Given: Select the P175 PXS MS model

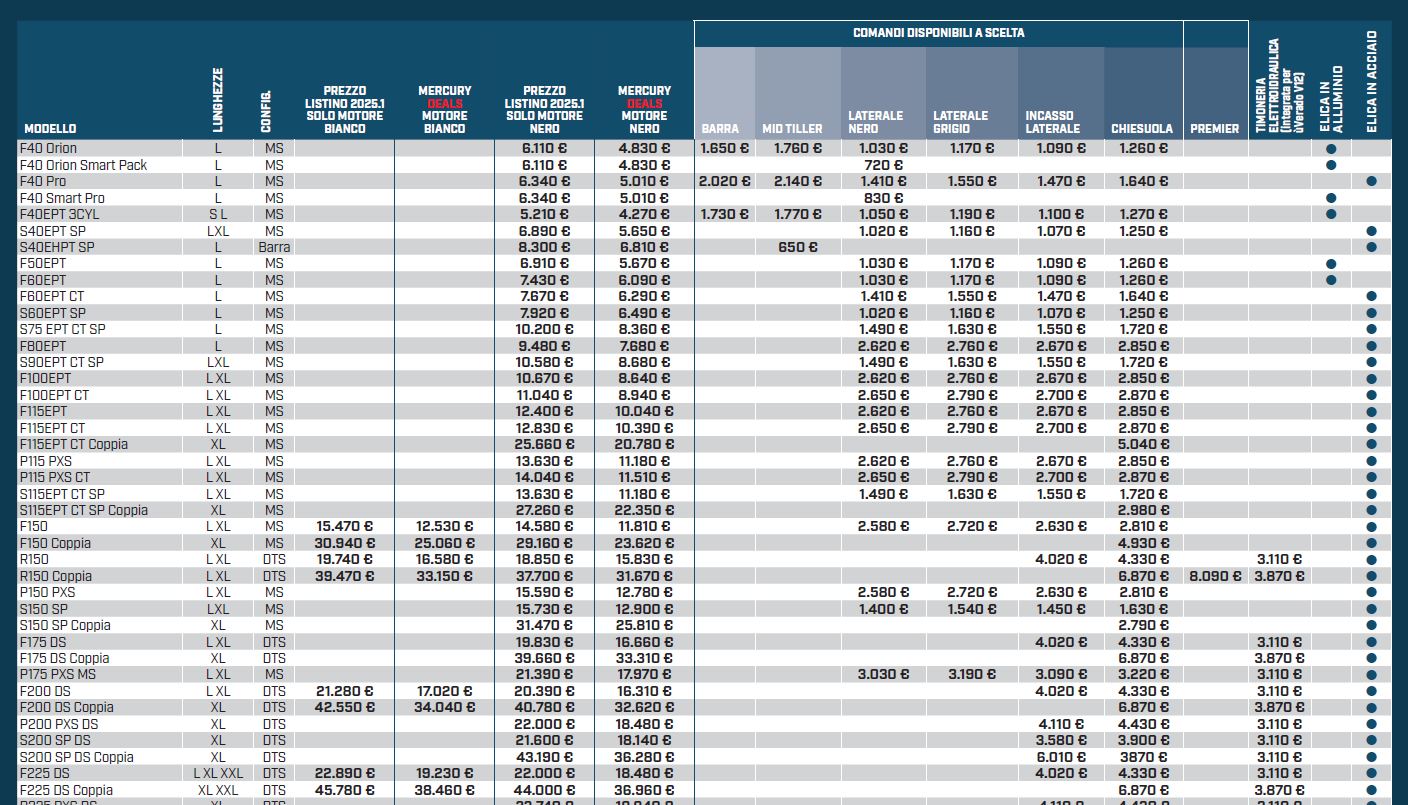Looking at the screenshot, I should (58, 675).
